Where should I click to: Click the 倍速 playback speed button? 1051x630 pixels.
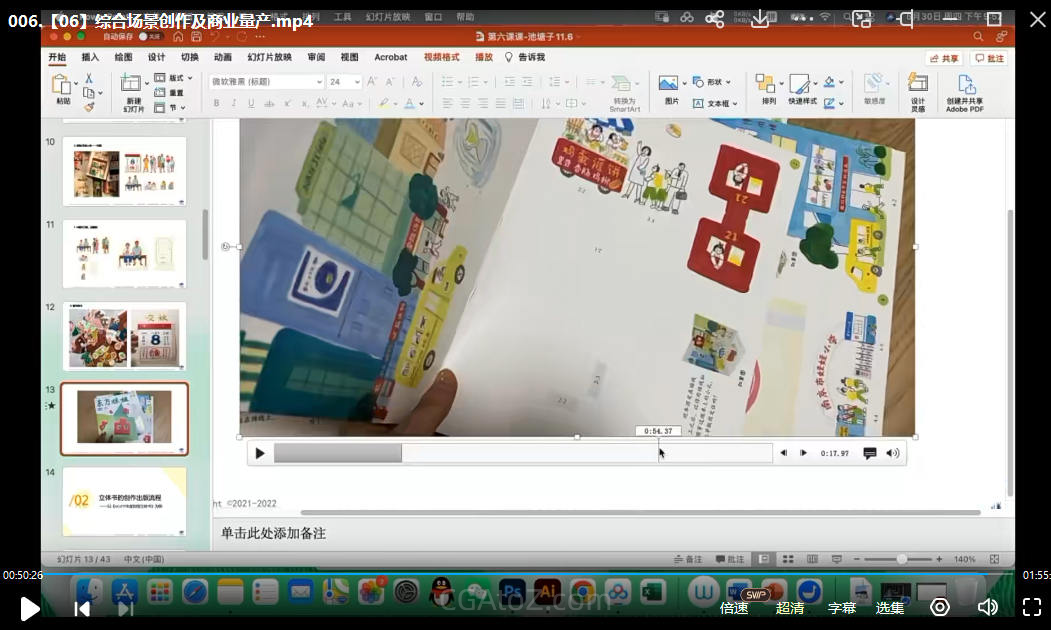coord(734,607)
